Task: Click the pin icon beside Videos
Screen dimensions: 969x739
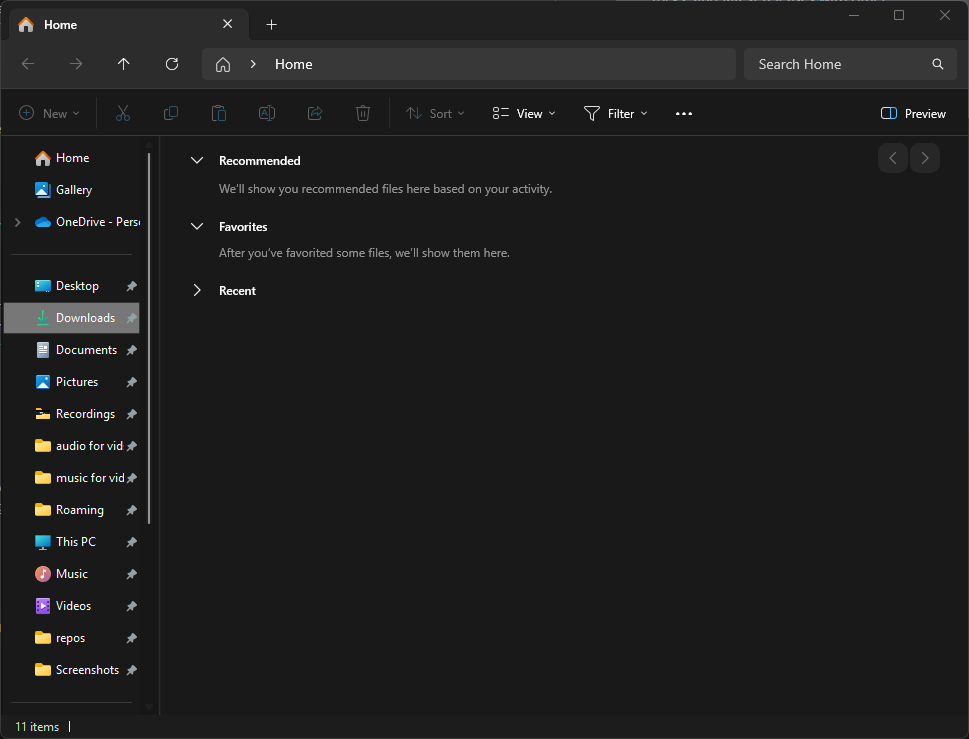Action: point(132,606)
